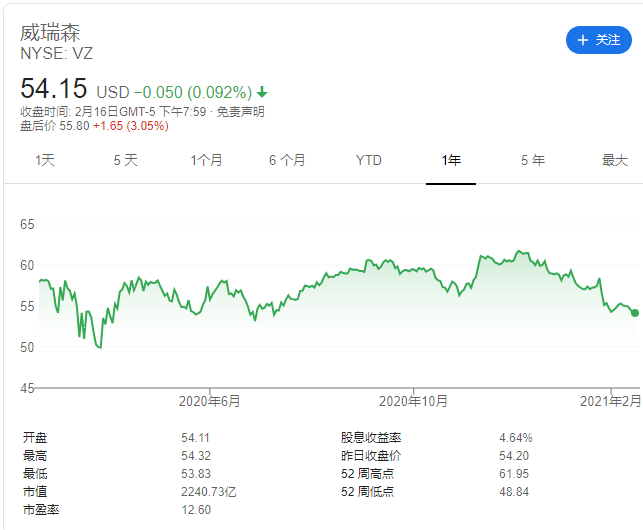The image size is (643, 530).
Task: Show the 最大 range chart
Action: click(615, 160)
